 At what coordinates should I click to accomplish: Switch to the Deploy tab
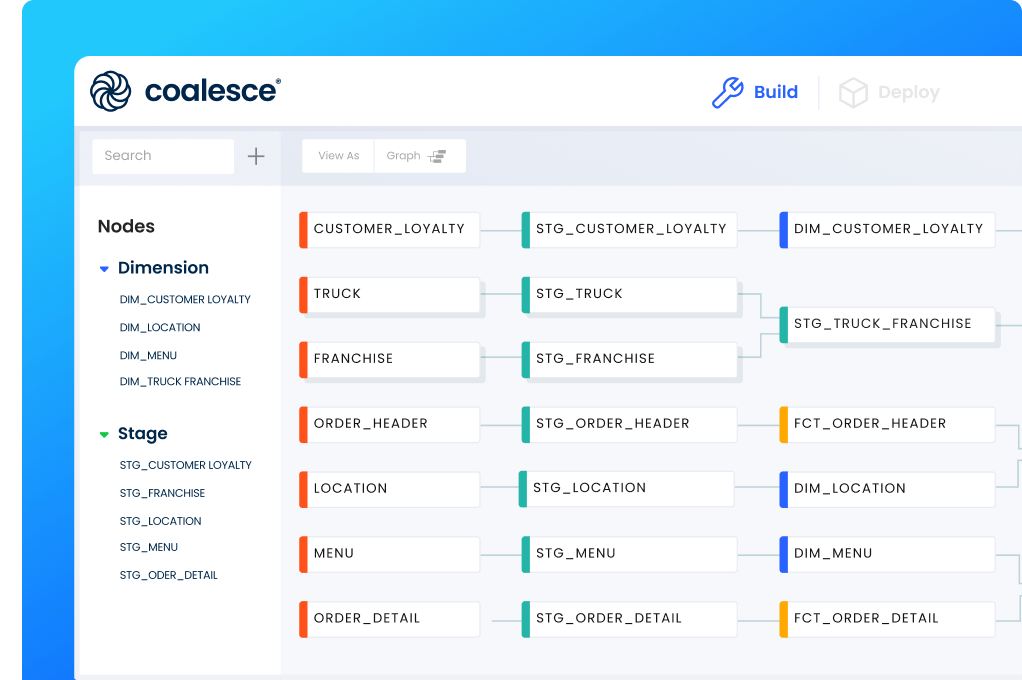(889, 93)
